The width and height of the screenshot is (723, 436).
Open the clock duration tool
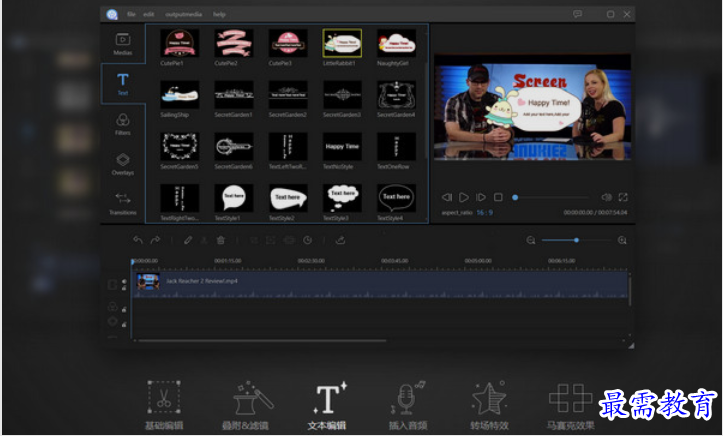click(x=308, y=240)
